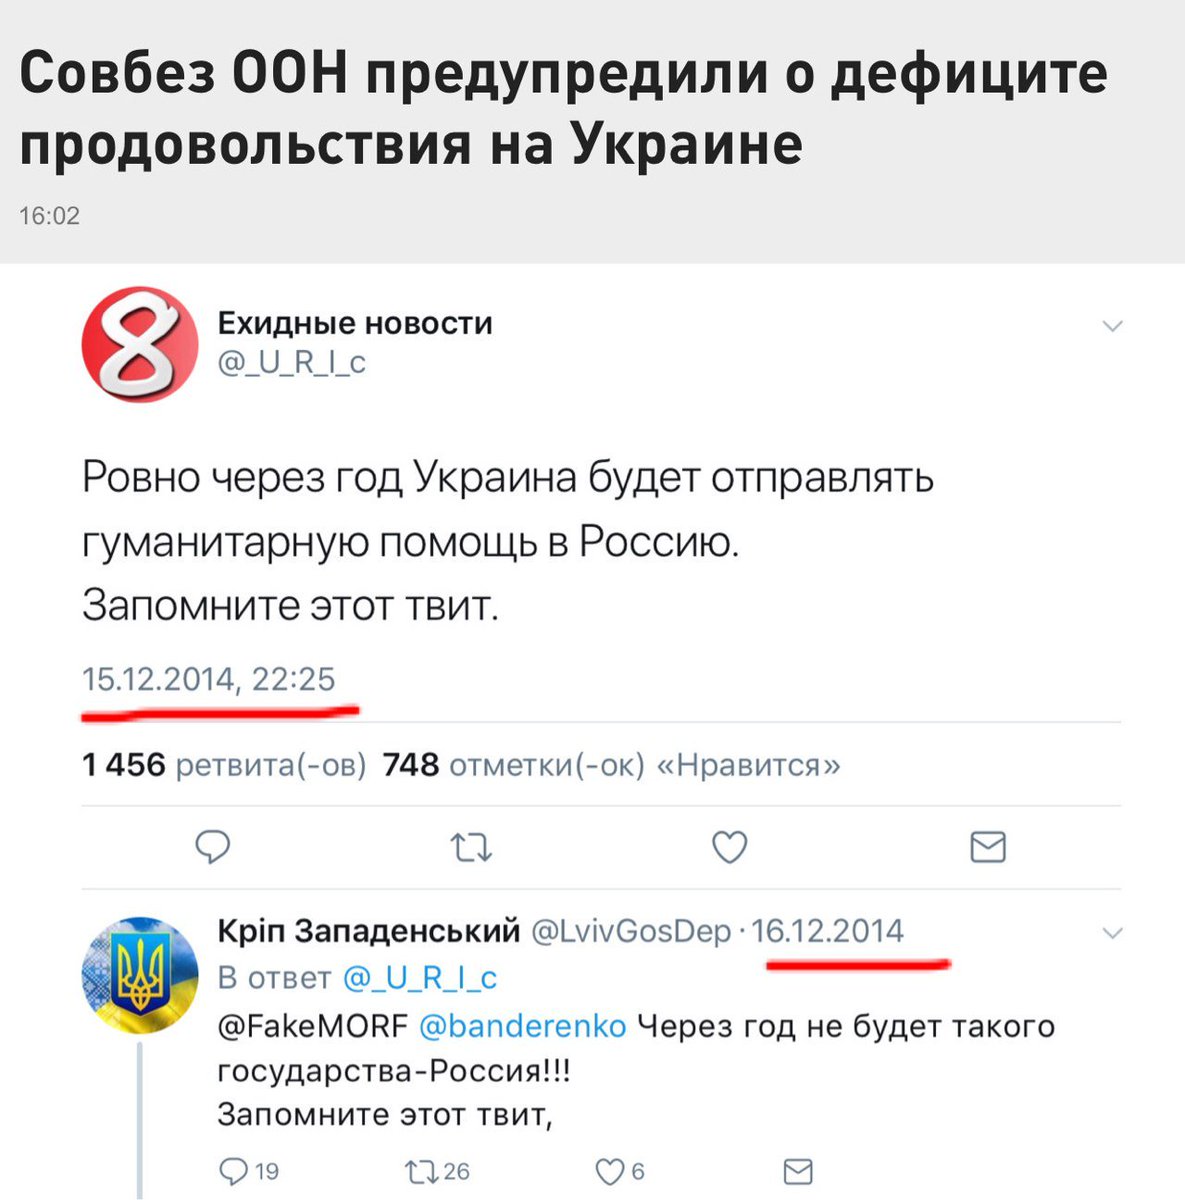Click the @LvivGosDep handle

pyautogui.click(x=632, y=932)
